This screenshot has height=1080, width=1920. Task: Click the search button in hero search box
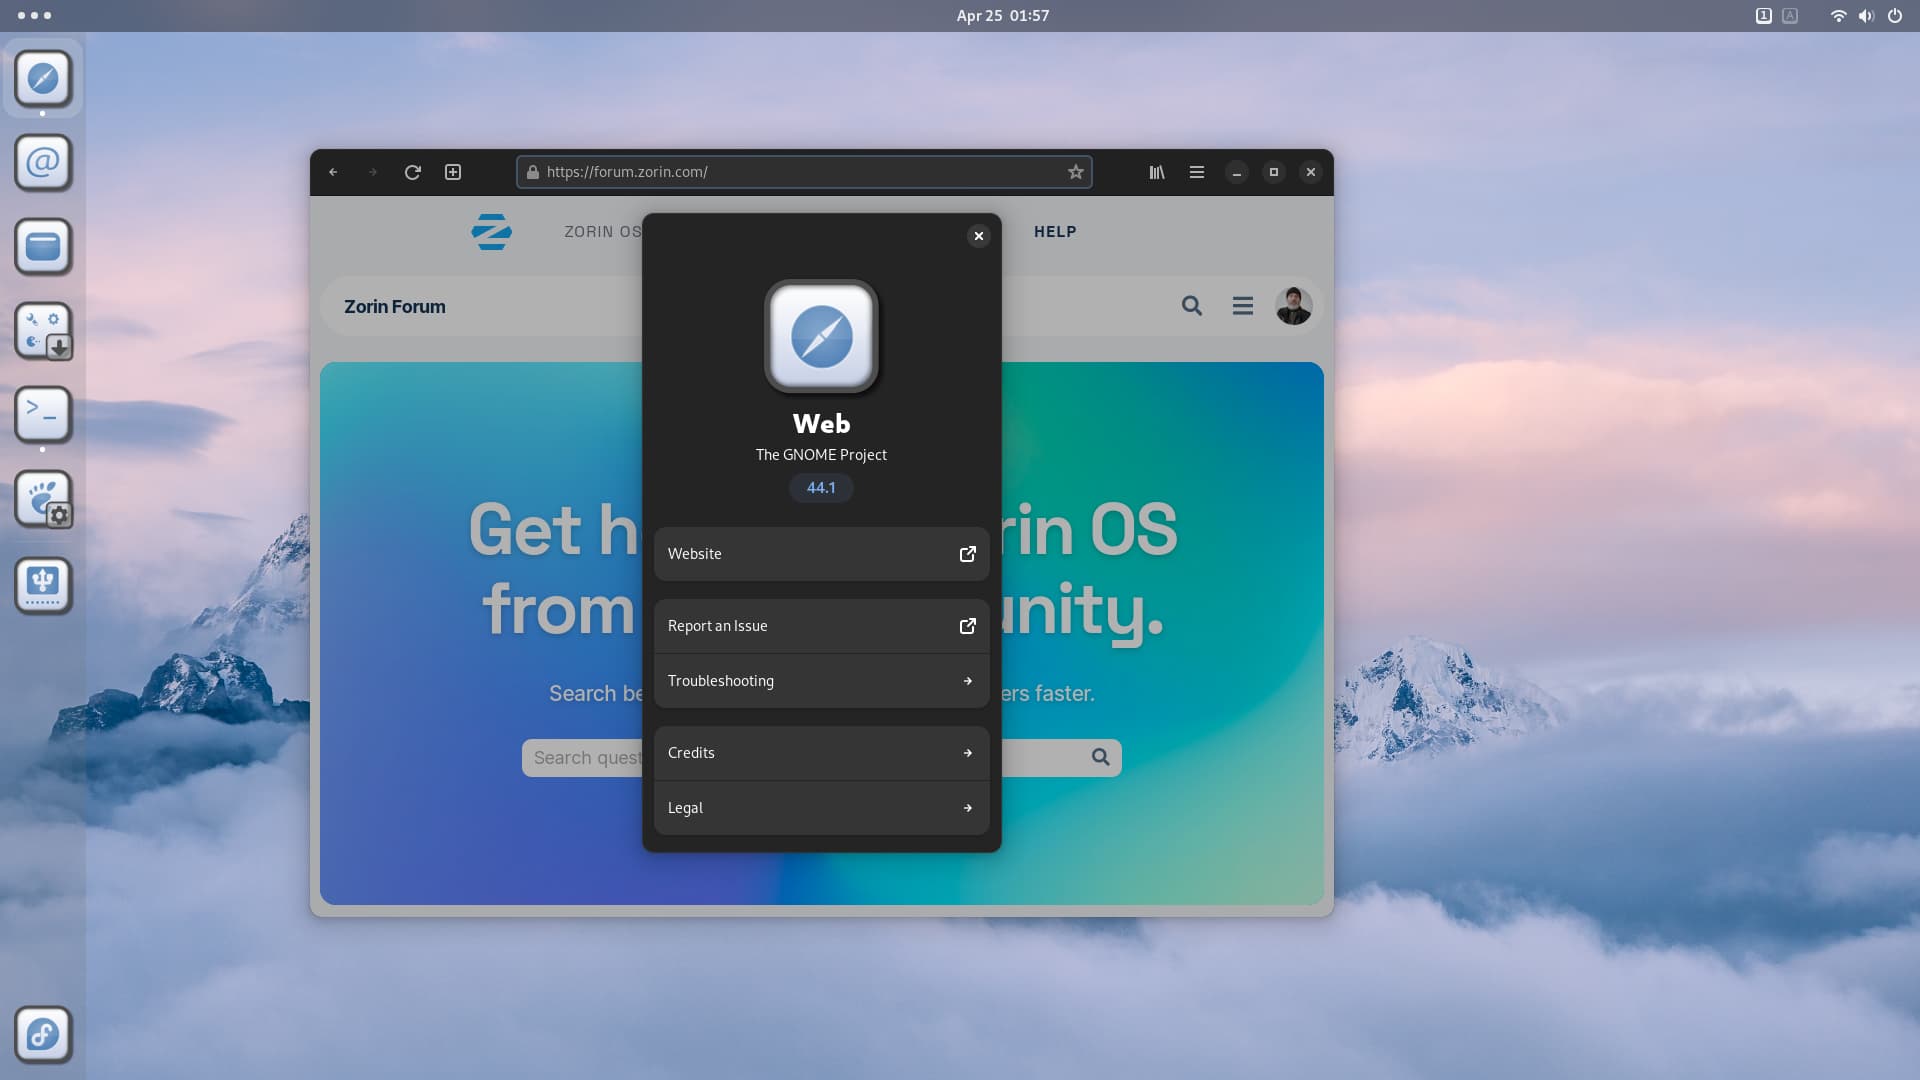tap(1100, 757)
